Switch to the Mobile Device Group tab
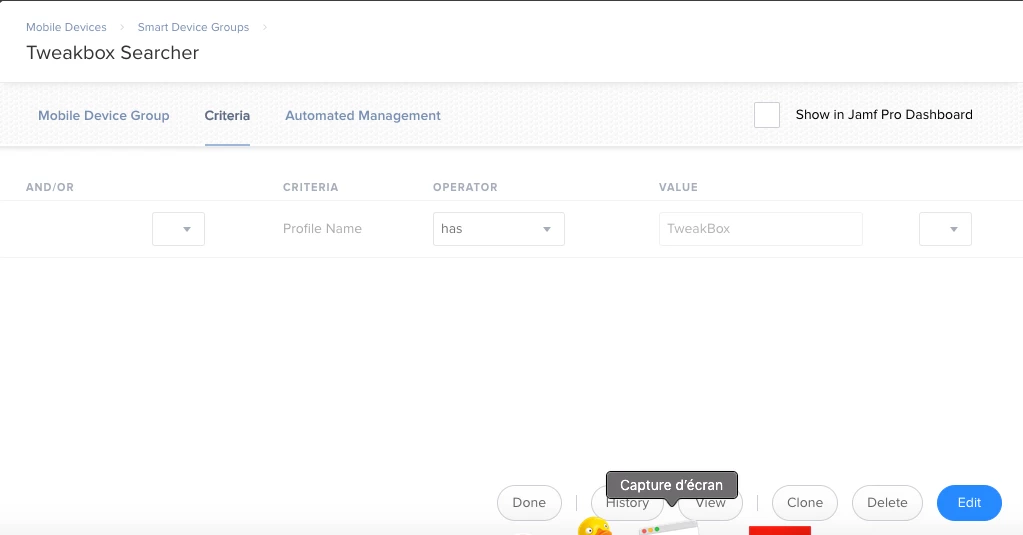This screenshot has height=535, width=1023. [x=104, y=115]
